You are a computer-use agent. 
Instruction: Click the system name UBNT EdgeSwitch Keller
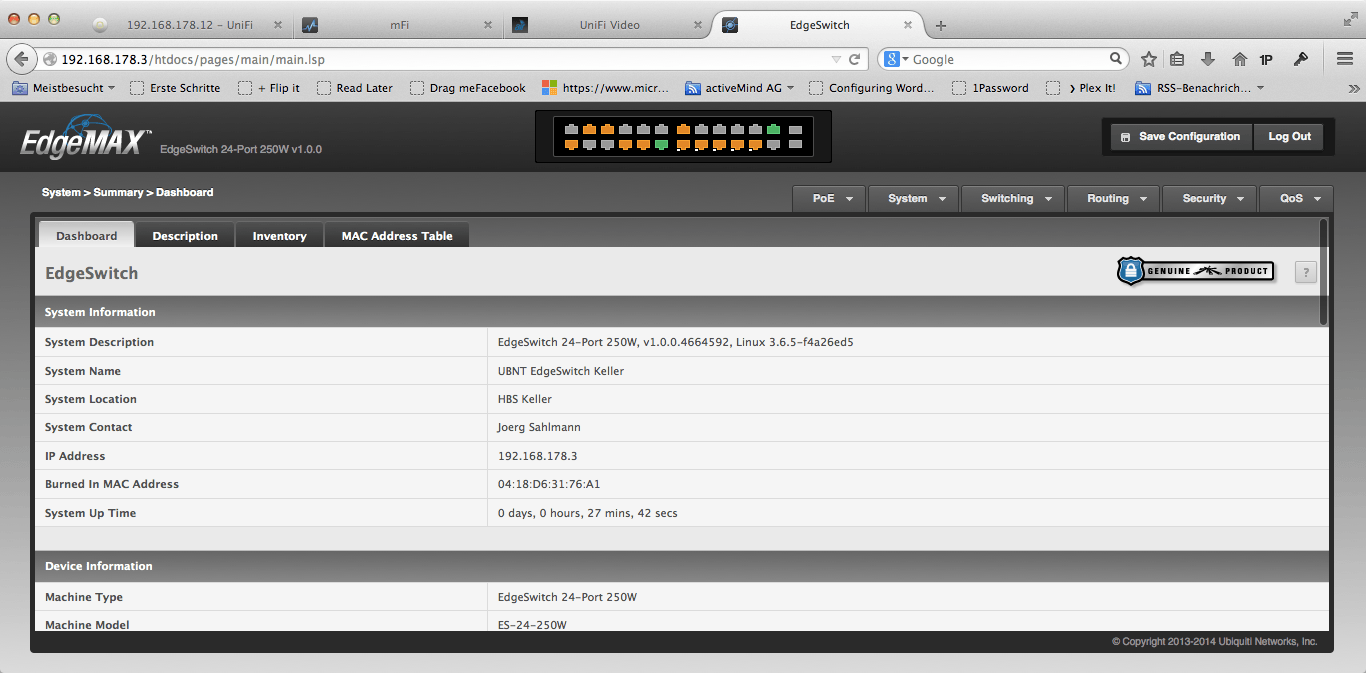tap(561, 371)
